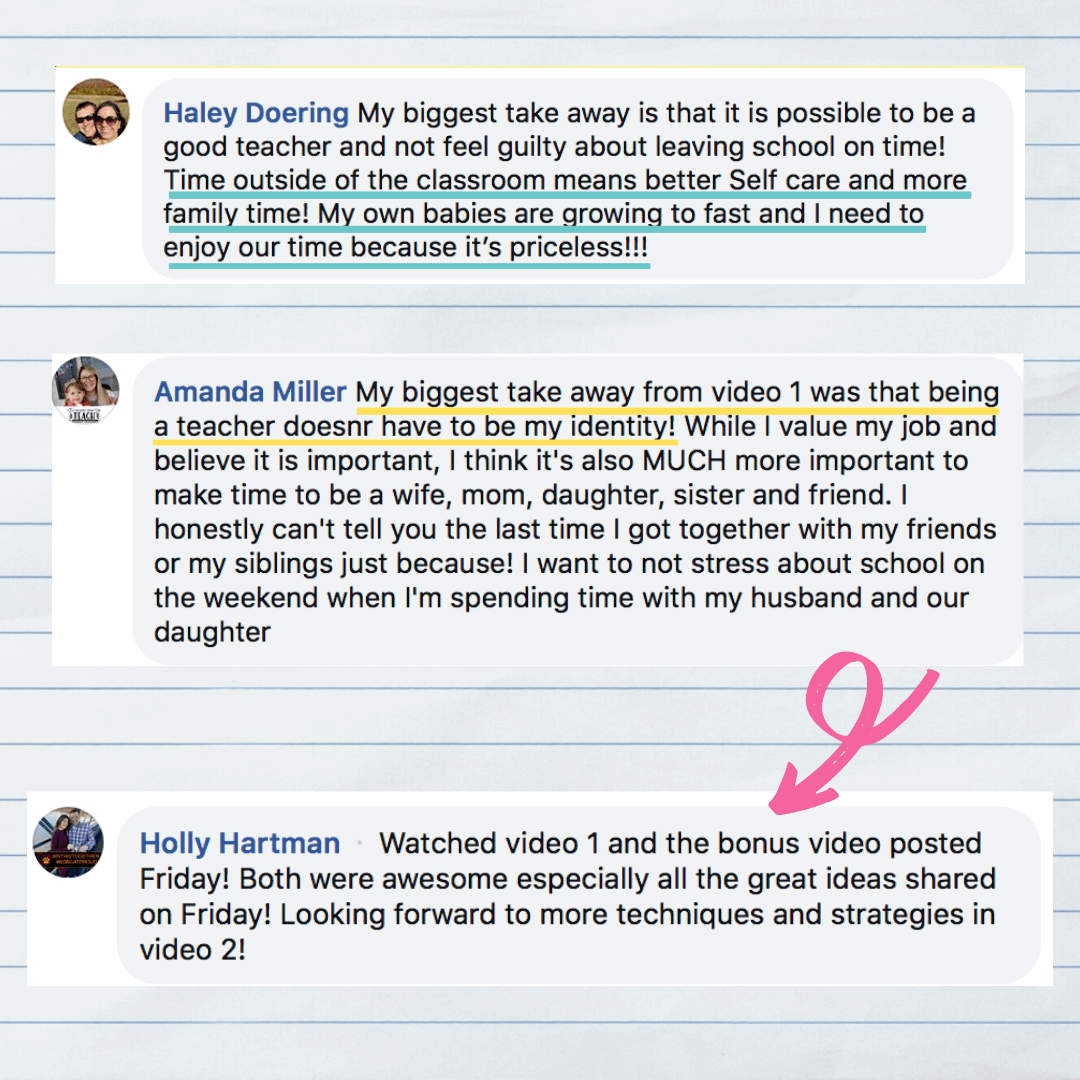Open Holly Hartman's profile name link
This screenshot has width=1080, height=1080.
click(240, 843)
